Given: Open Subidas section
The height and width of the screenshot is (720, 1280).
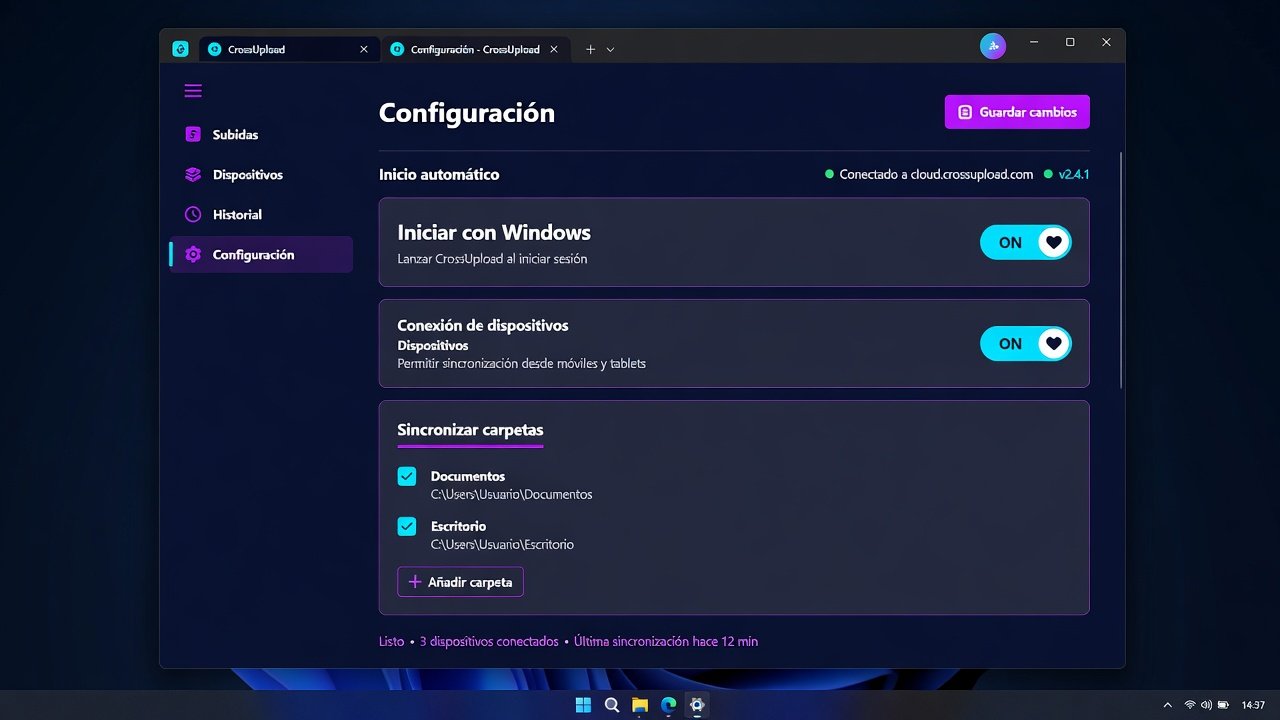Looking at the screenshot, I should pyautogui.click(x=261, y=134).
